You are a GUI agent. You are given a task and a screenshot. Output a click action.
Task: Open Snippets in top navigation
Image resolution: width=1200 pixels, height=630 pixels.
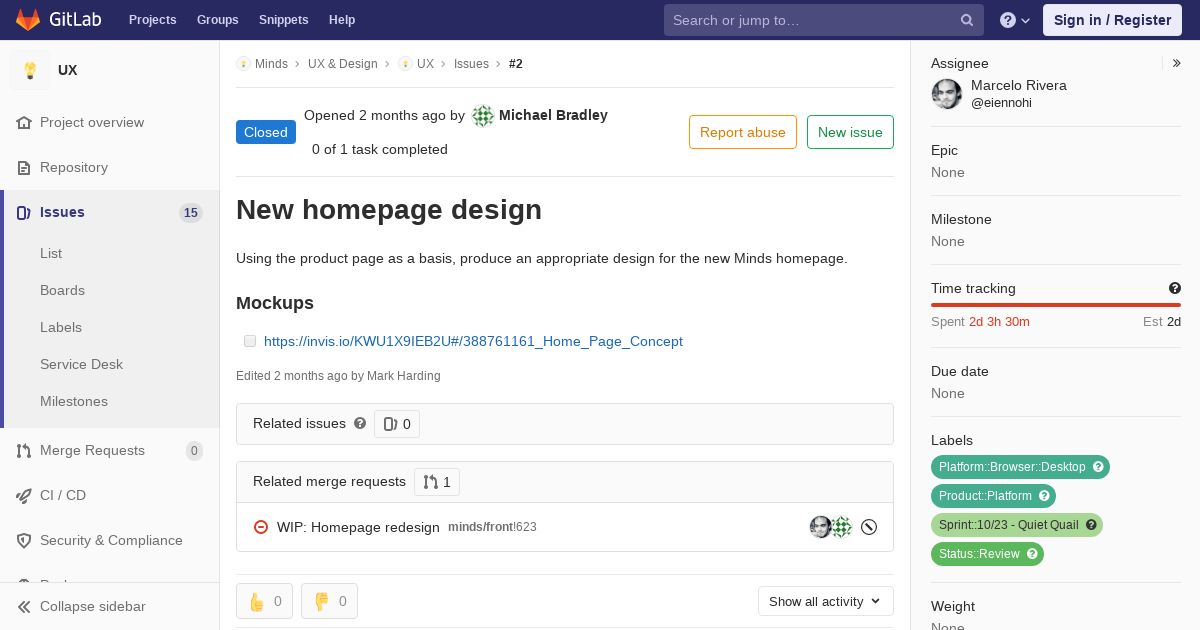[x=284, y=20]
